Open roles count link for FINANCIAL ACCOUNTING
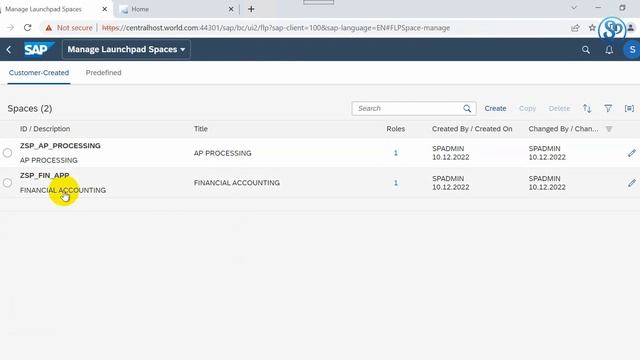 (396, 183)
